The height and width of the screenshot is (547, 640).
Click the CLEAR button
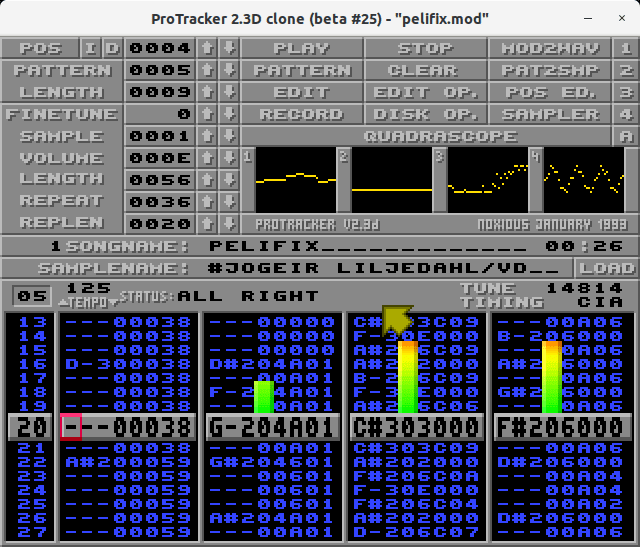425,70
